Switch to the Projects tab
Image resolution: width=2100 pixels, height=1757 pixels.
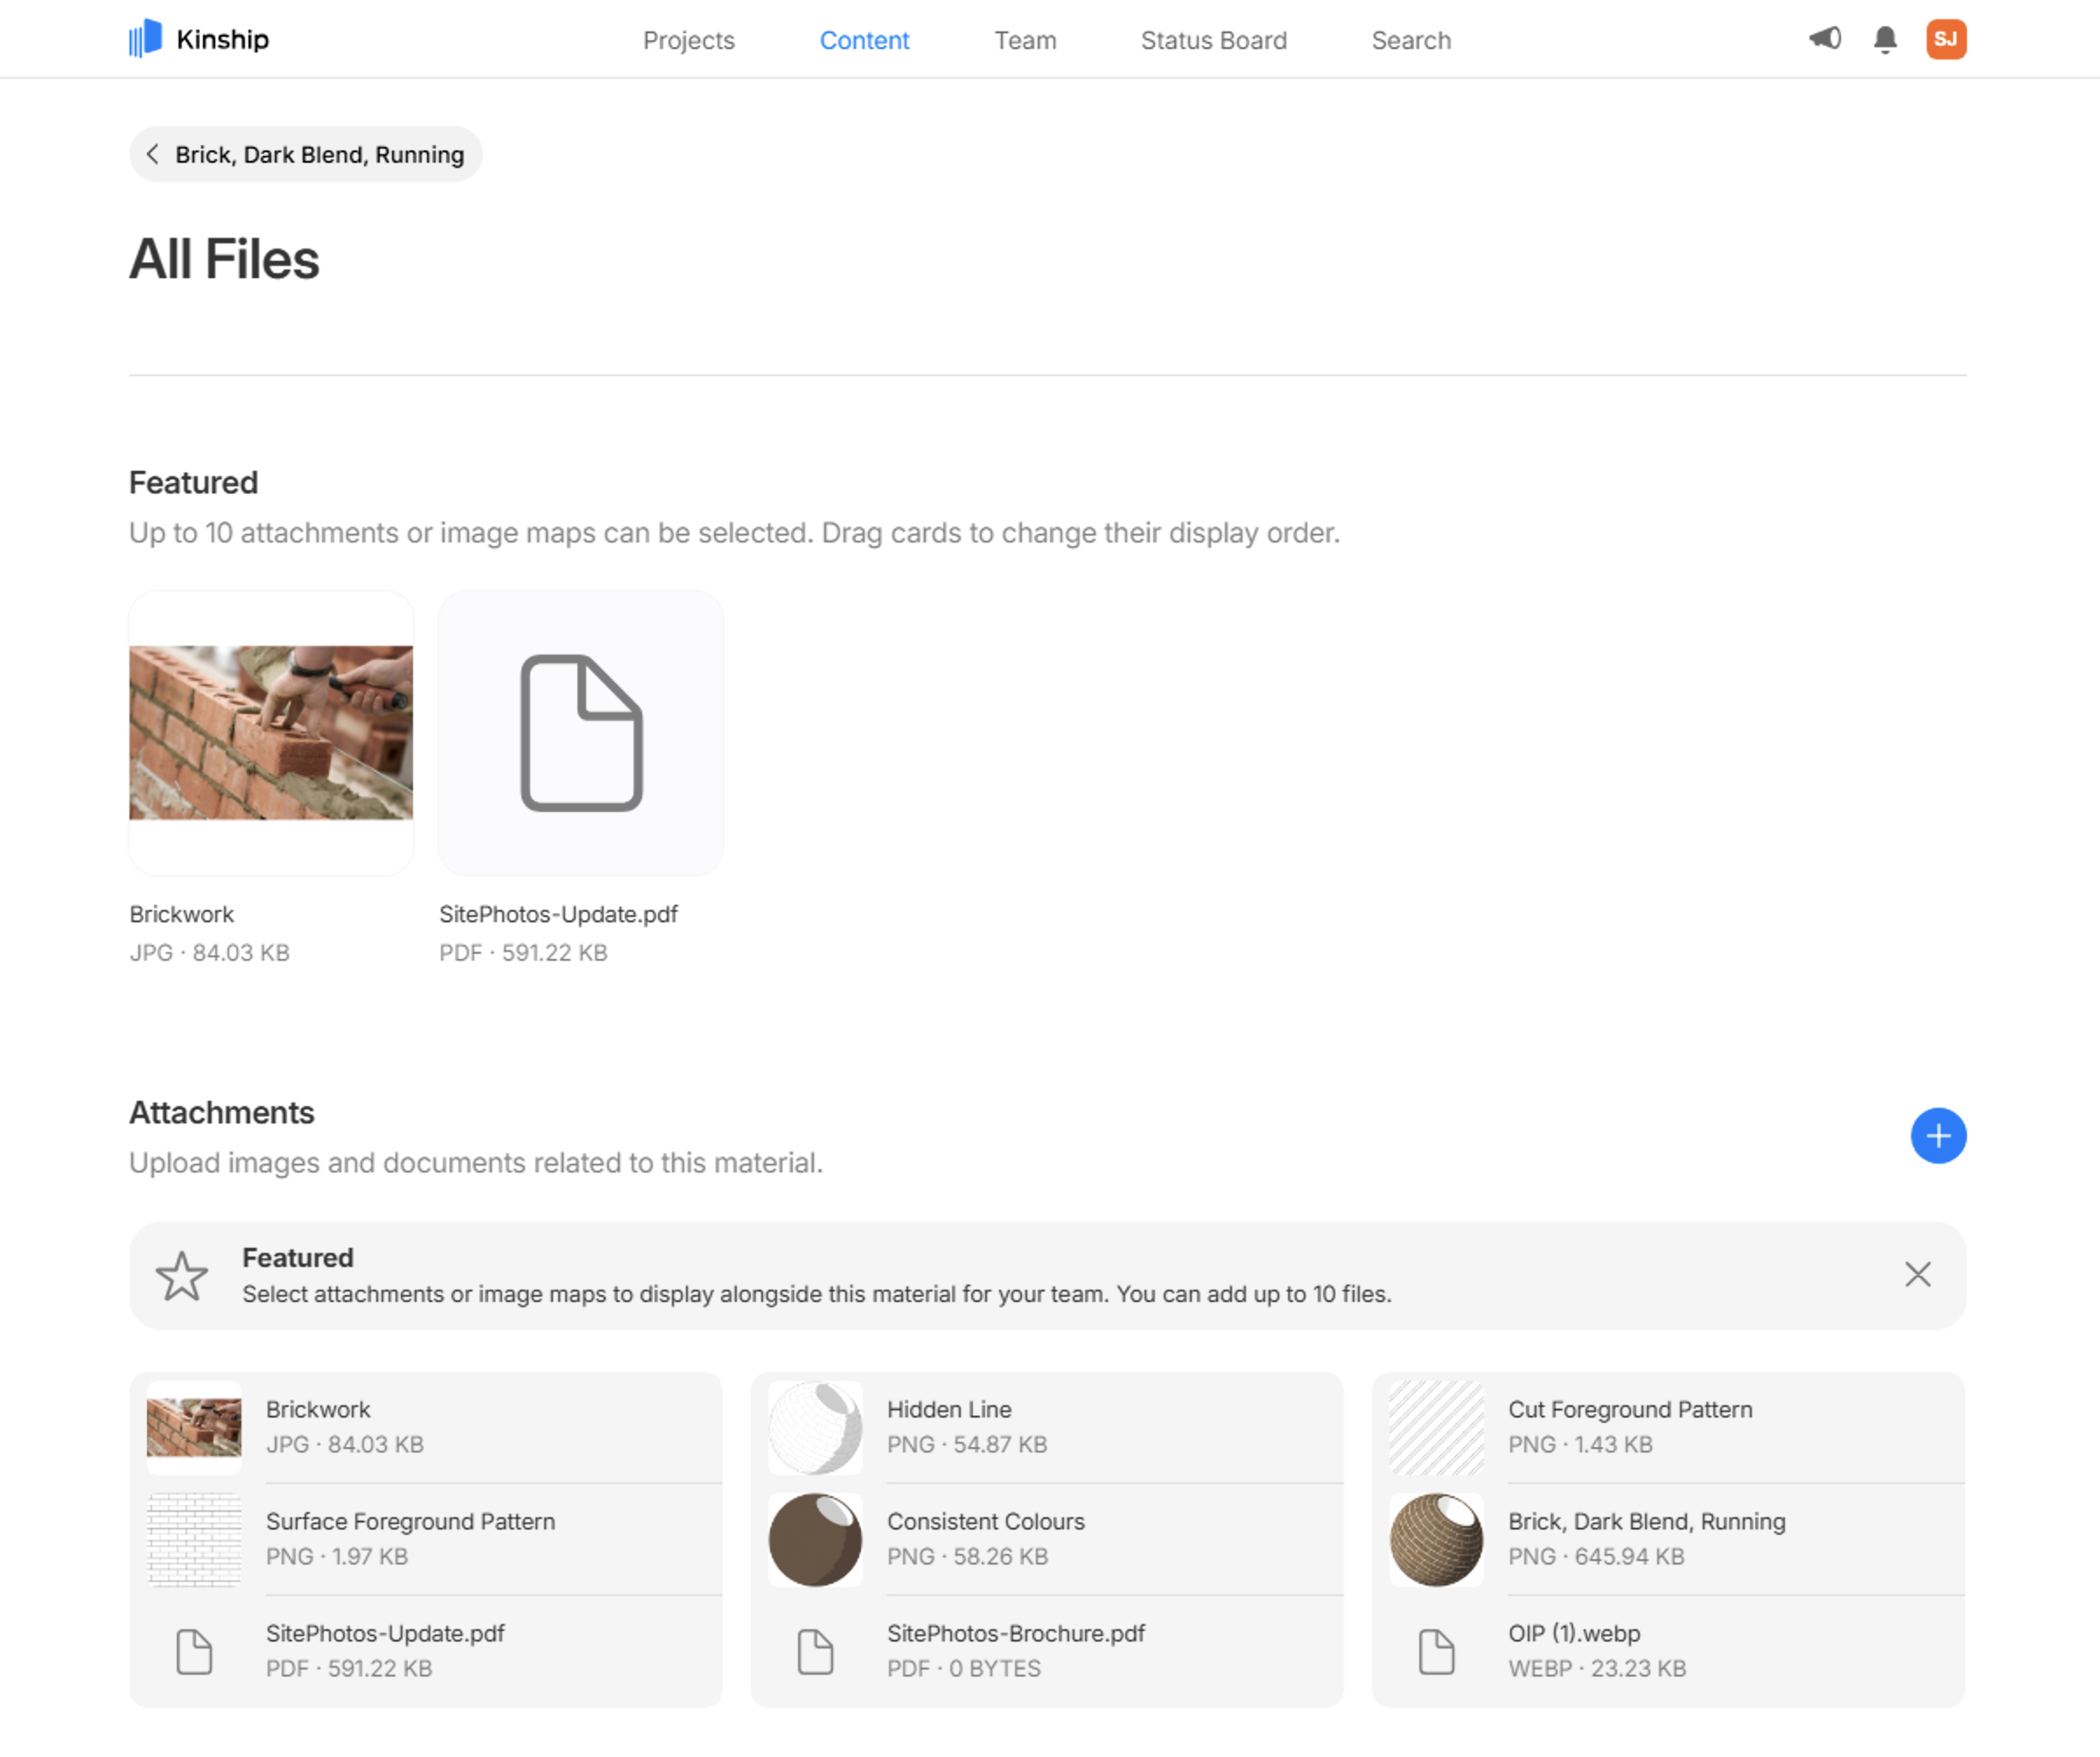[688, 40]
